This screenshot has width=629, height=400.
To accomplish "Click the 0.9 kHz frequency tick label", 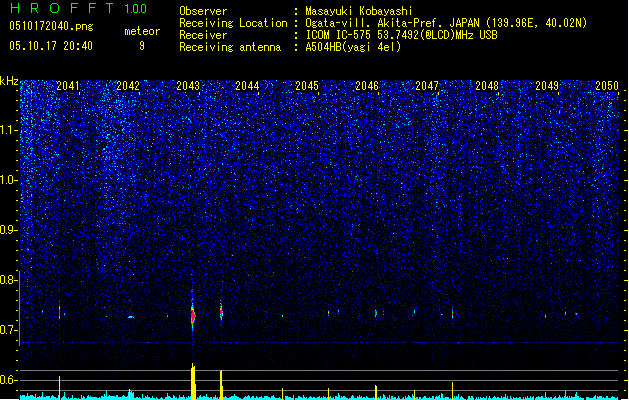I will (9, 230).
